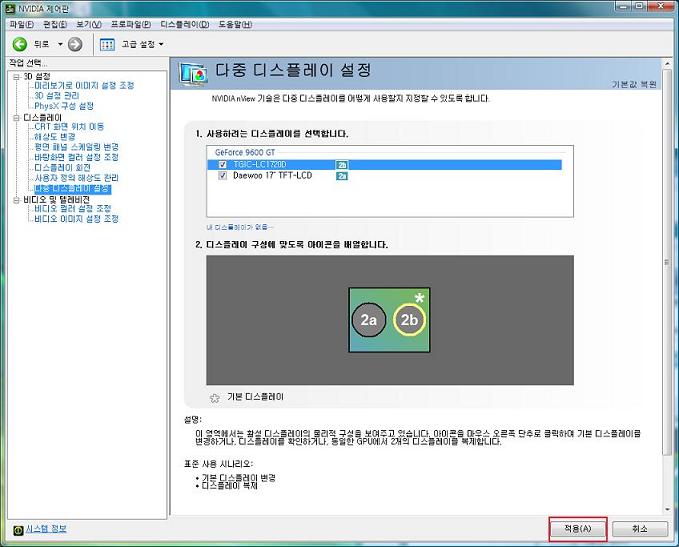
Task: Click the 비디오 및 텔레비전 tree node label
Action: (x=56, y=200)
